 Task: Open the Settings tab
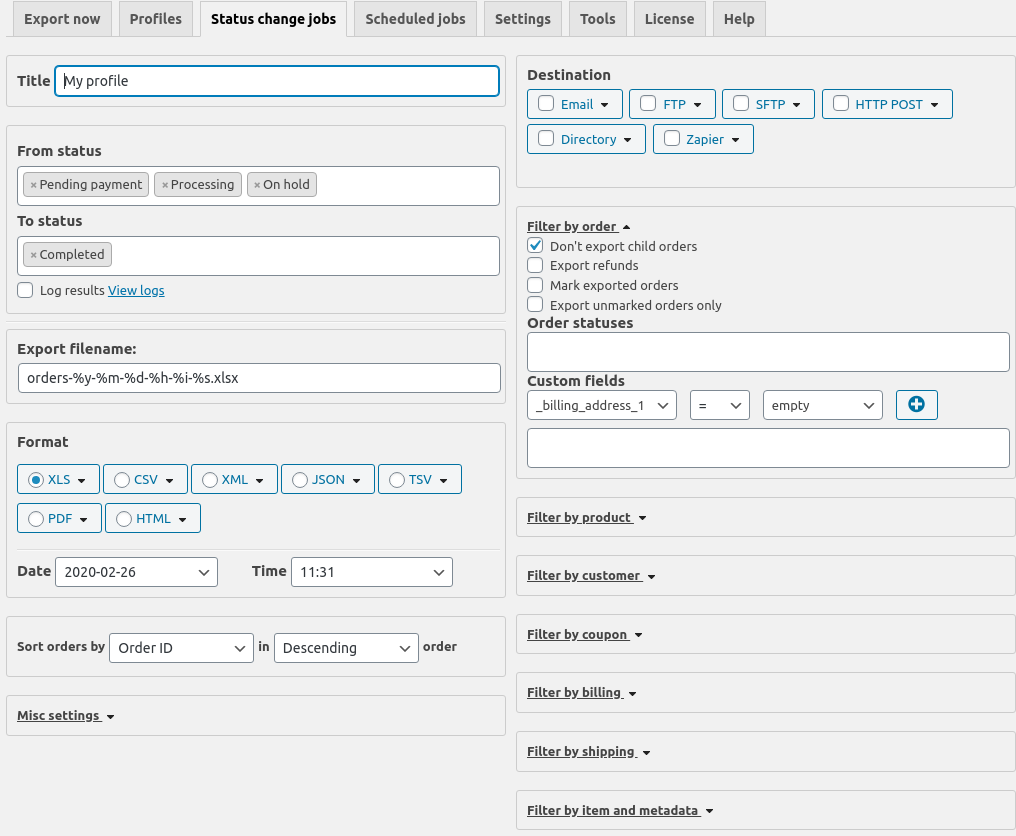[523, 19]
